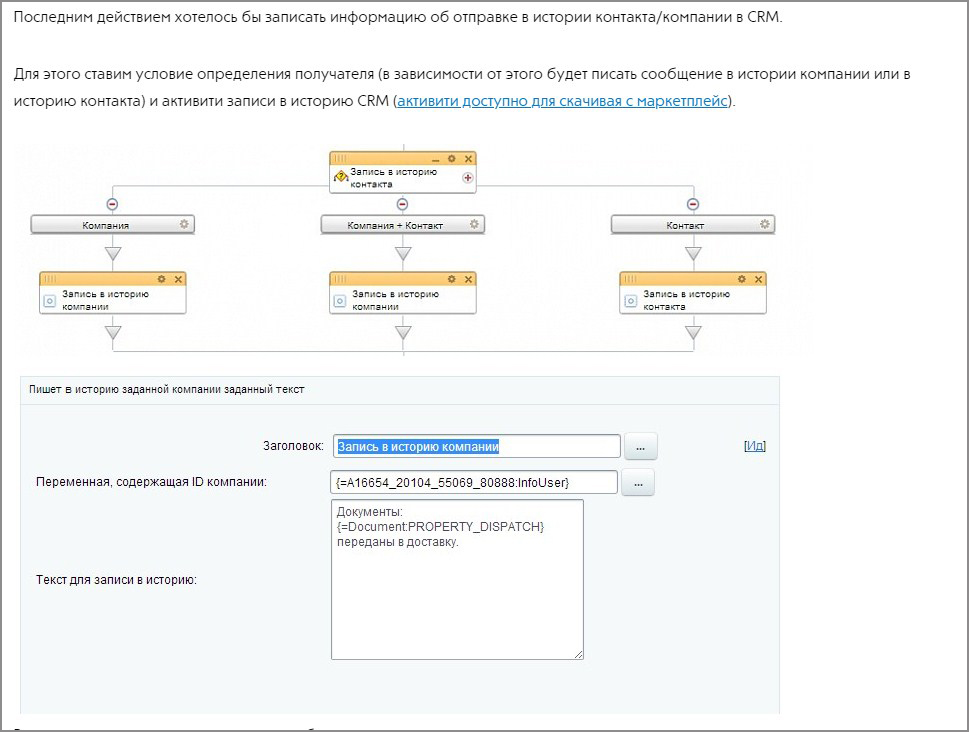Select the 'Контакт' branch header
969x732 pixels.
point(693,224)
